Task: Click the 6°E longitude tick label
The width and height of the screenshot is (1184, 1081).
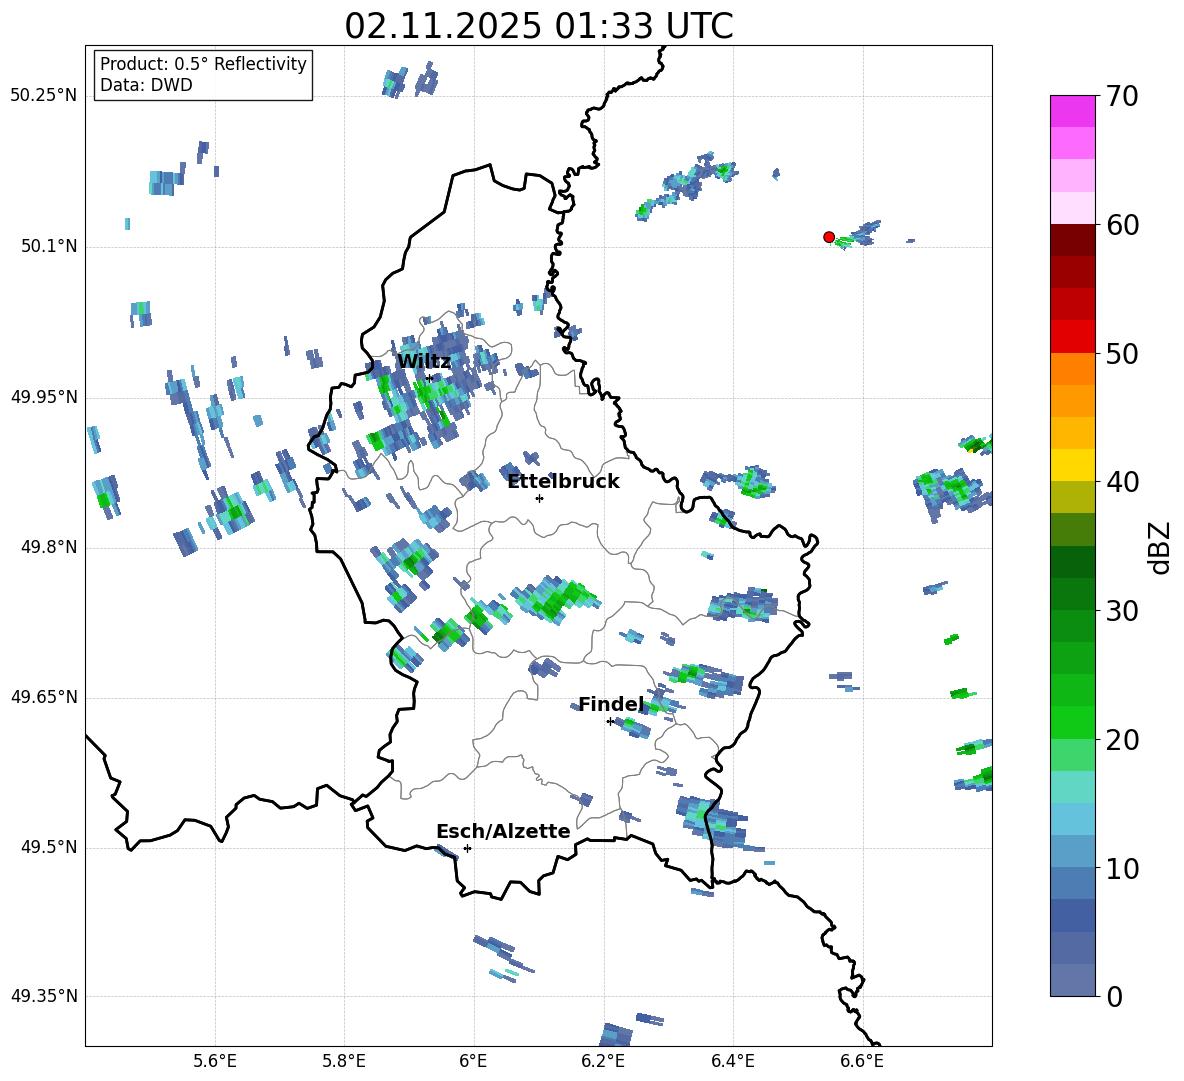Action: click(x=473, y=1060)
